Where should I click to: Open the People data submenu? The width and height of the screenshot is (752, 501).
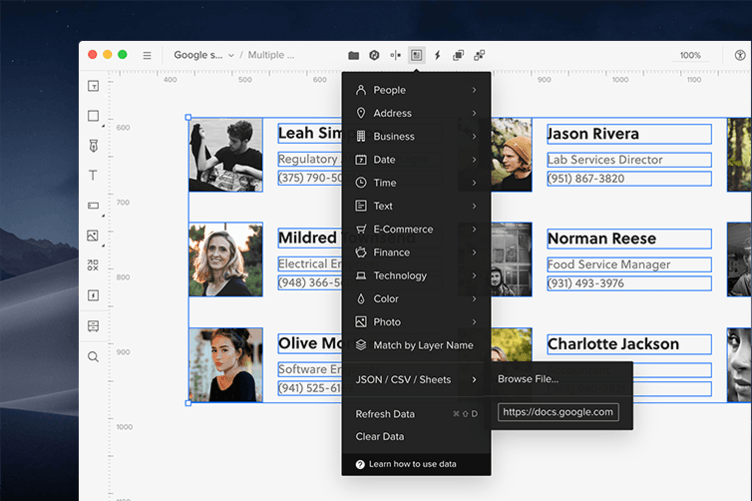[416, 90]
